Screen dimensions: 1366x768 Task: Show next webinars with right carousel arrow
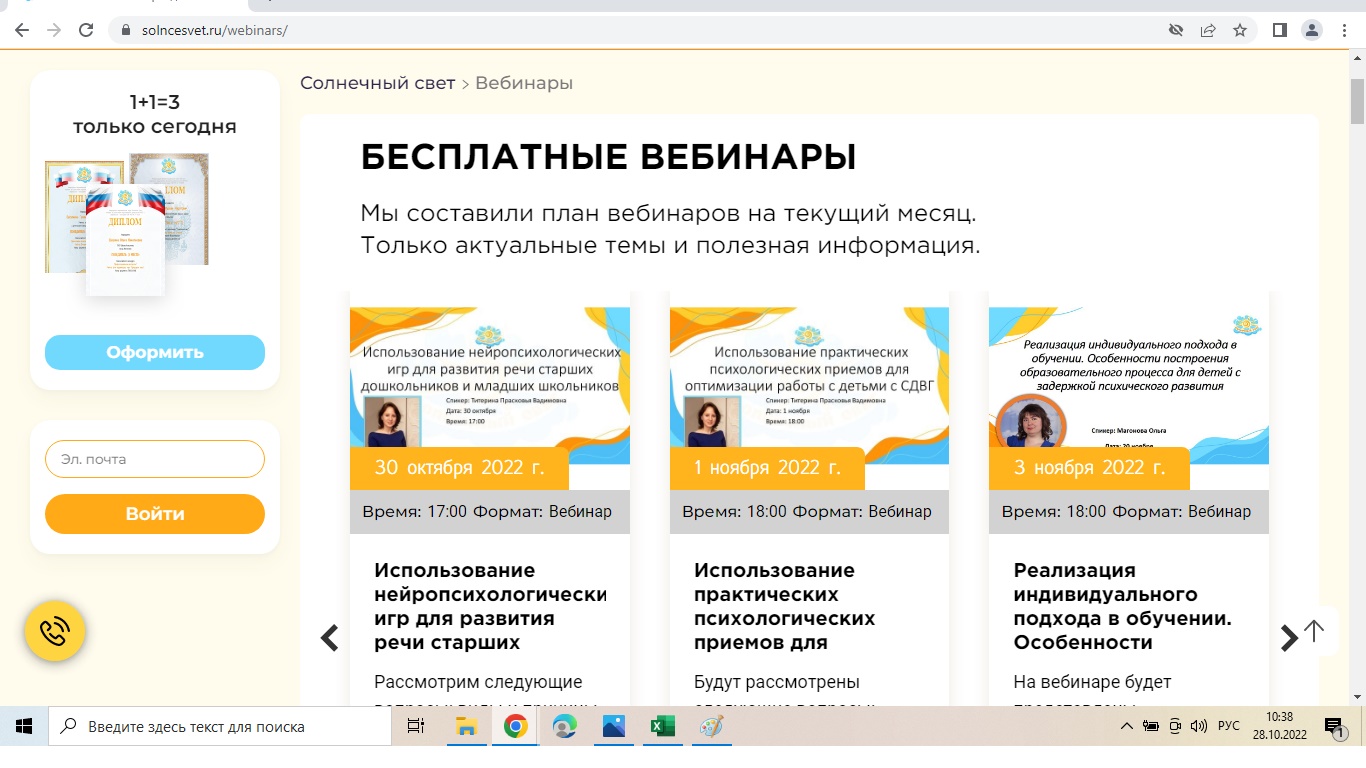coord(1288,637)
